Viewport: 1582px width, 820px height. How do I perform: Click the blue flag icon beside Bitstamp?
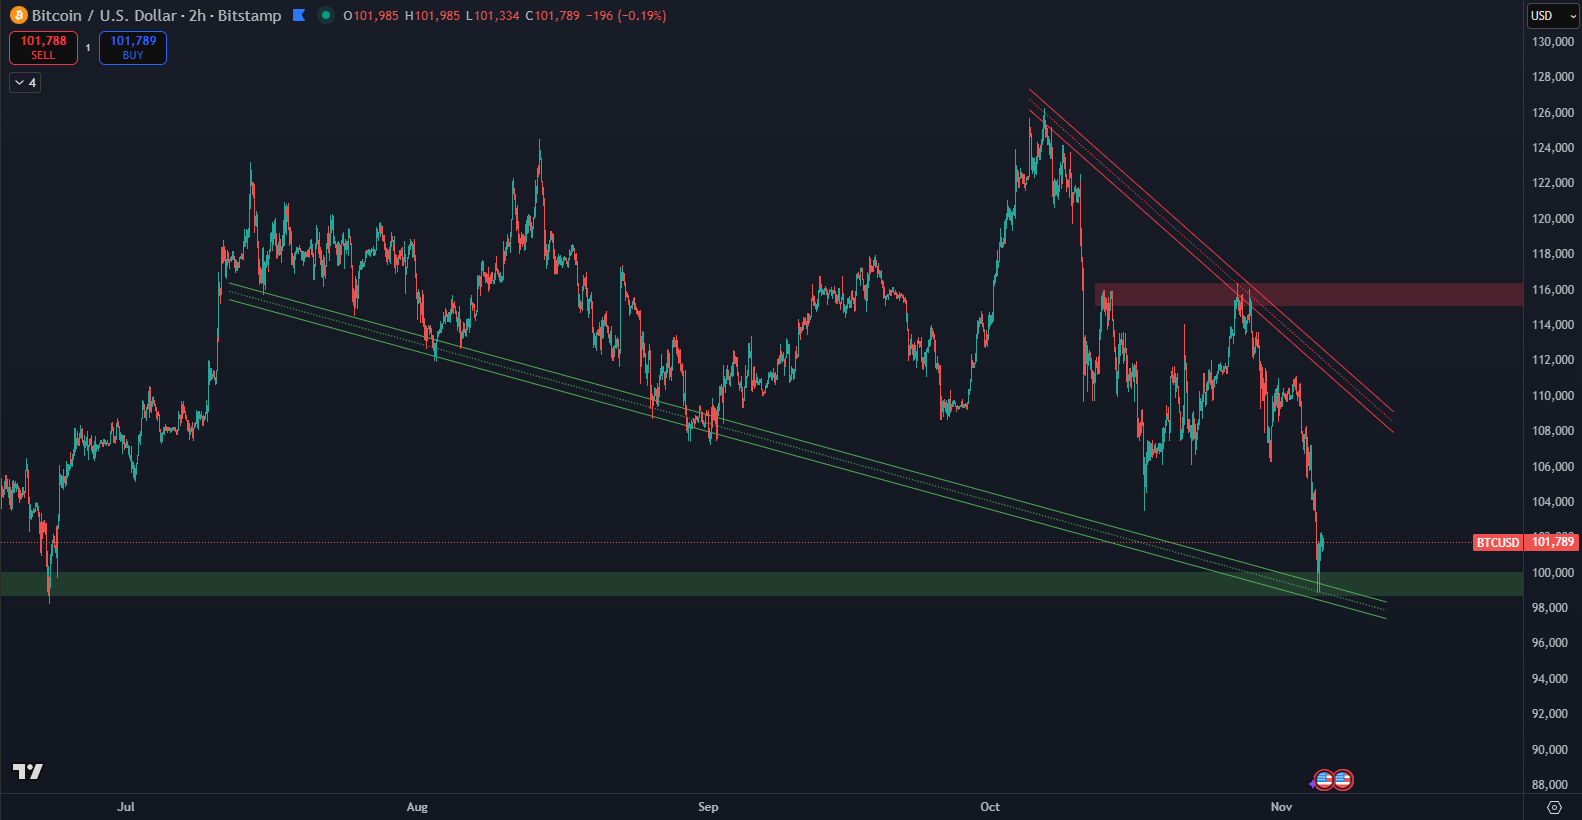coord(299,15)
